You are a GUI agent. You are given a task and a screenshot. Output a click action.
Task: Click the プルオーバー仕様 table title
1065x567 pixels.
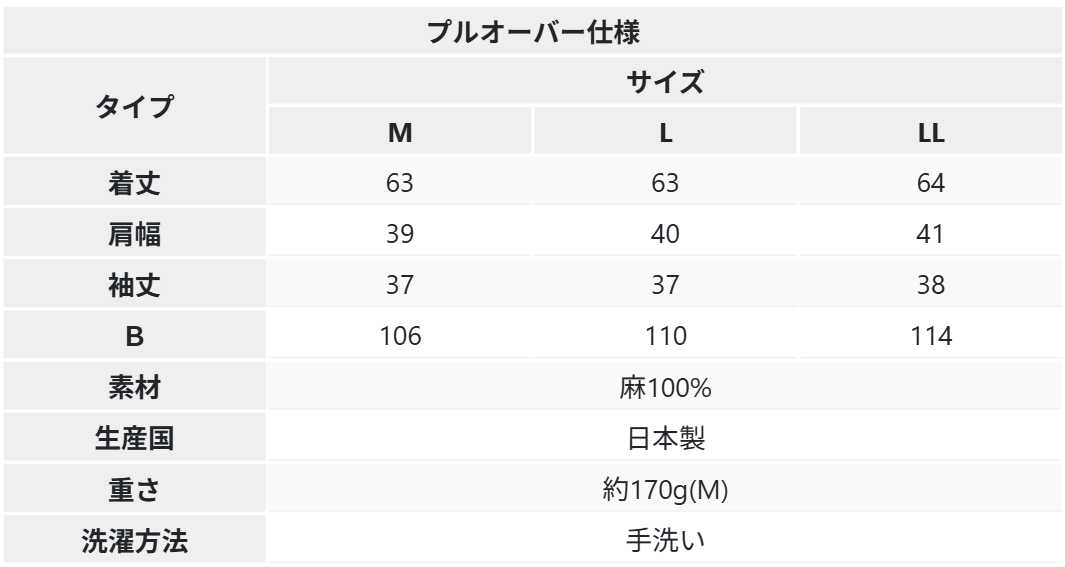tap(532, 31)
